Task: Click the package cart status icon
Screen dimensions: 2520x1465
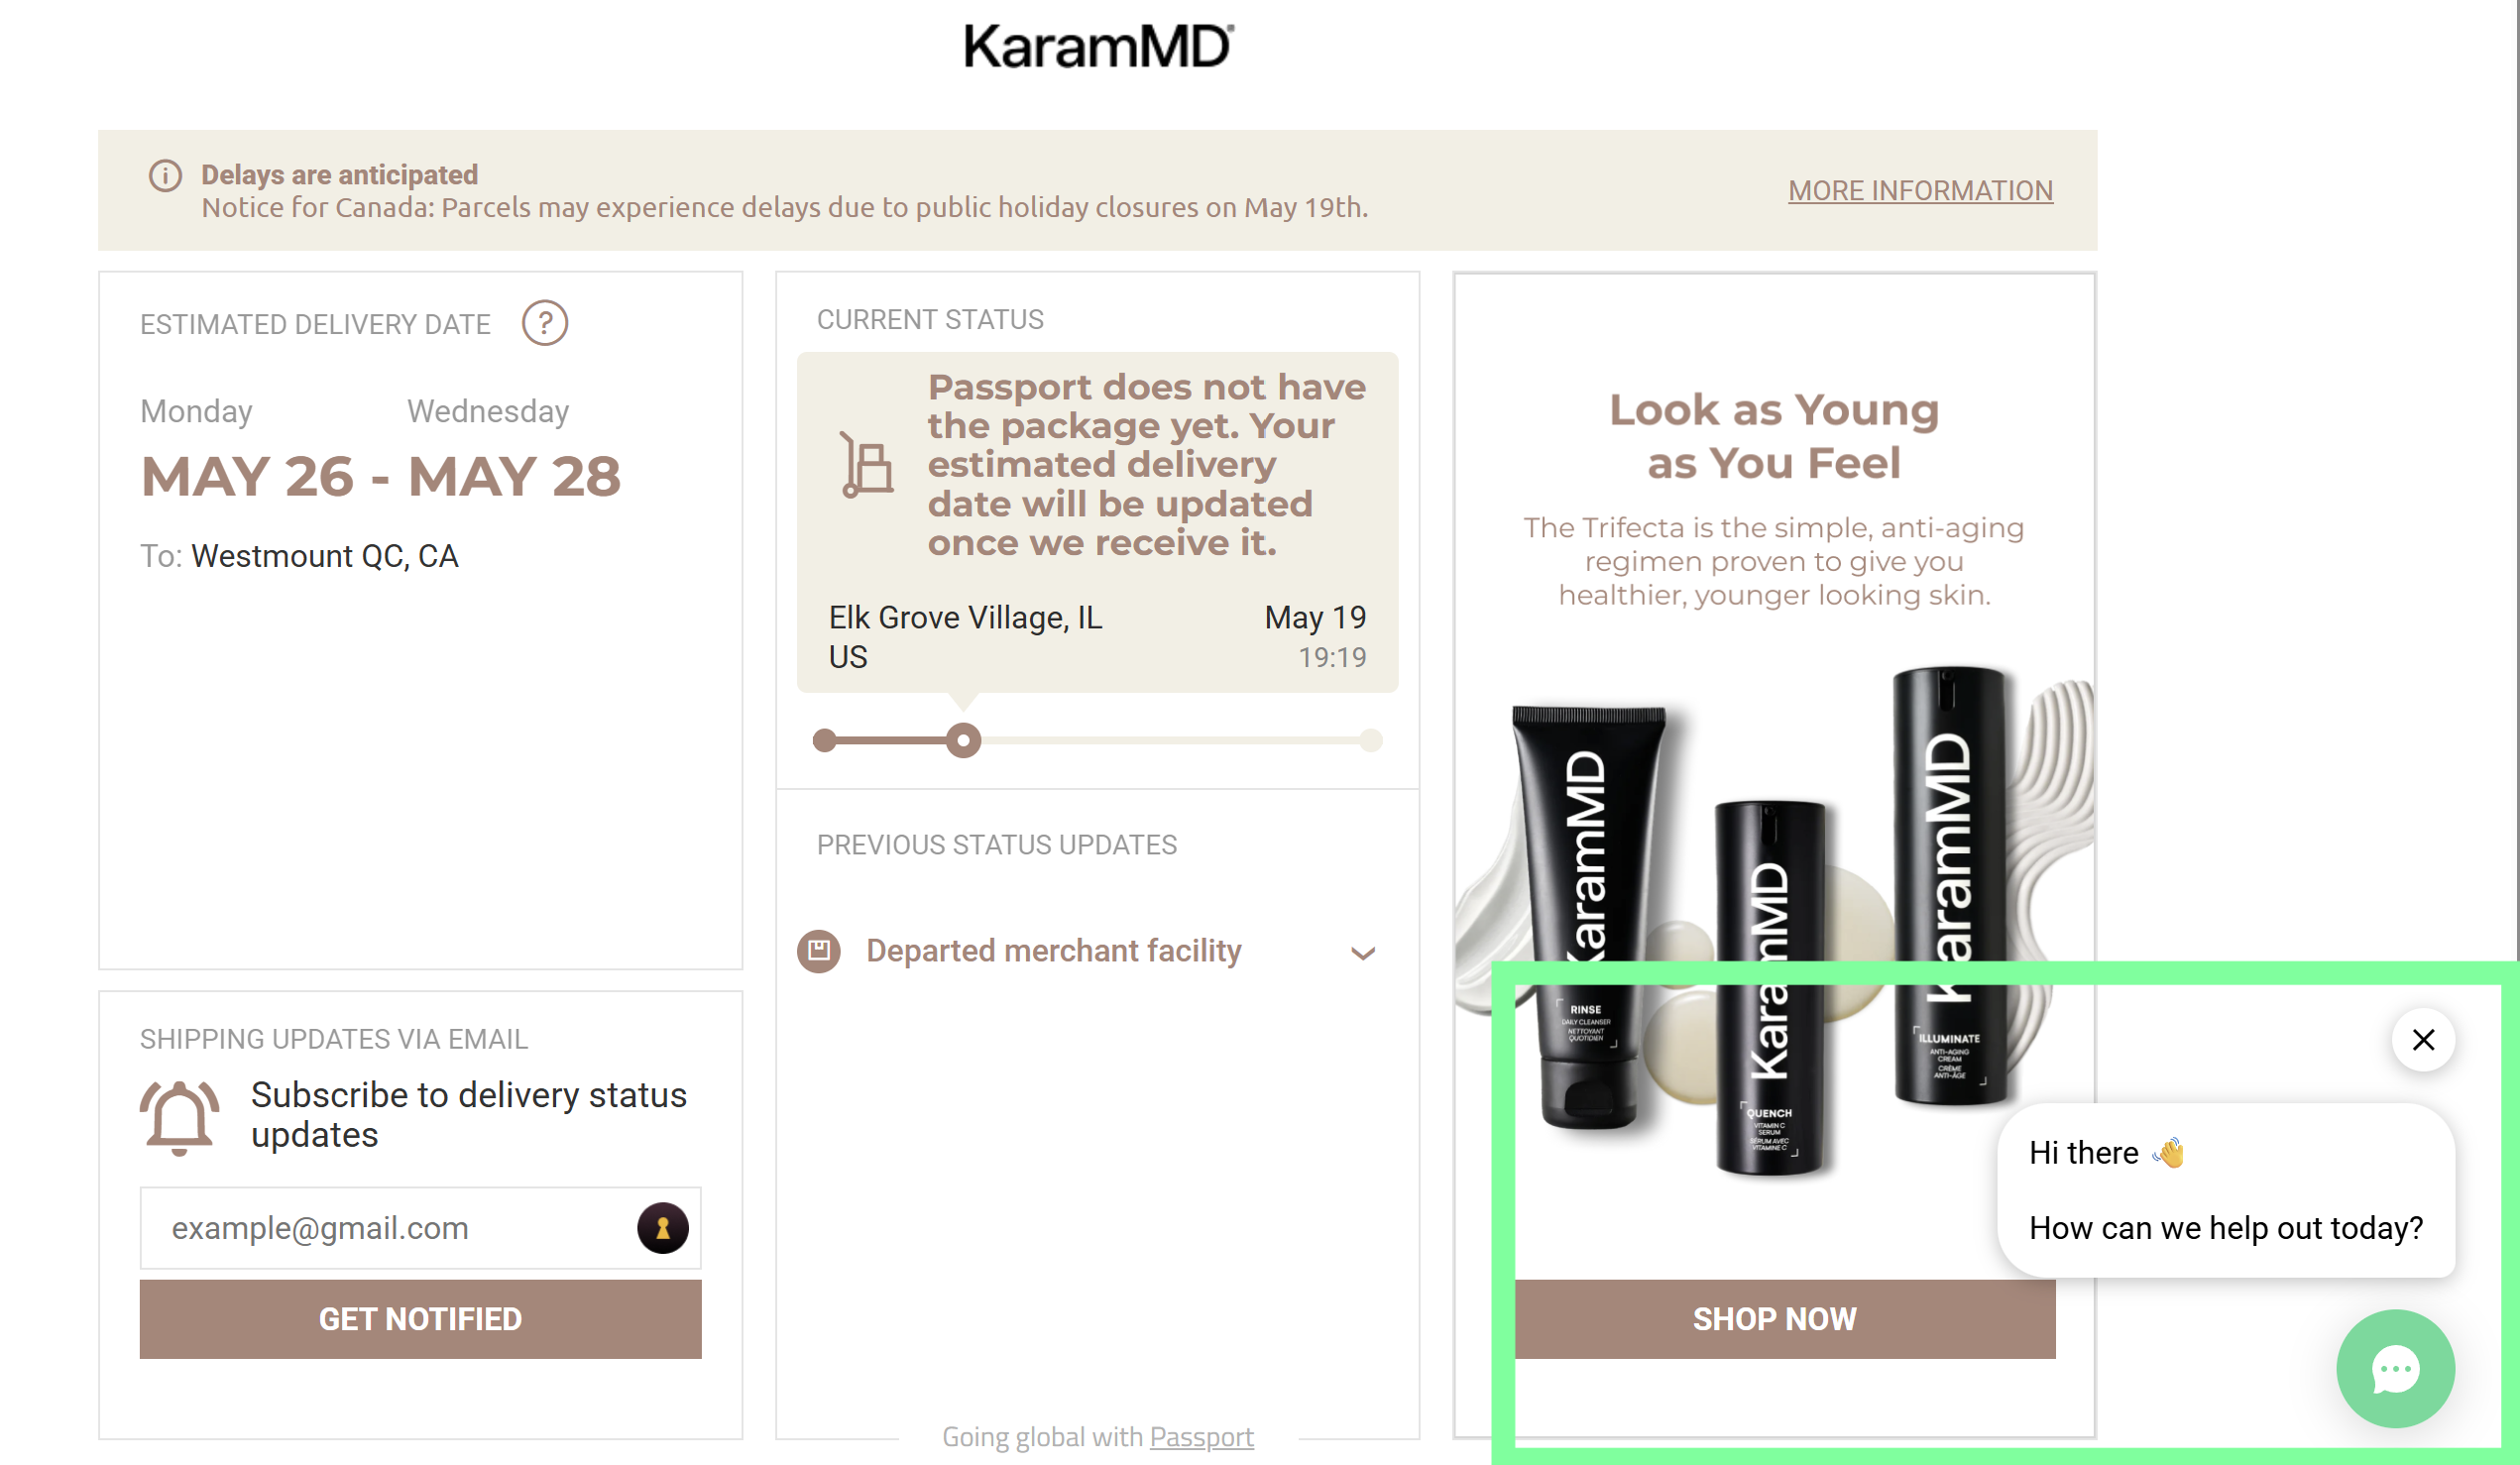Action: tap(866, 465)
